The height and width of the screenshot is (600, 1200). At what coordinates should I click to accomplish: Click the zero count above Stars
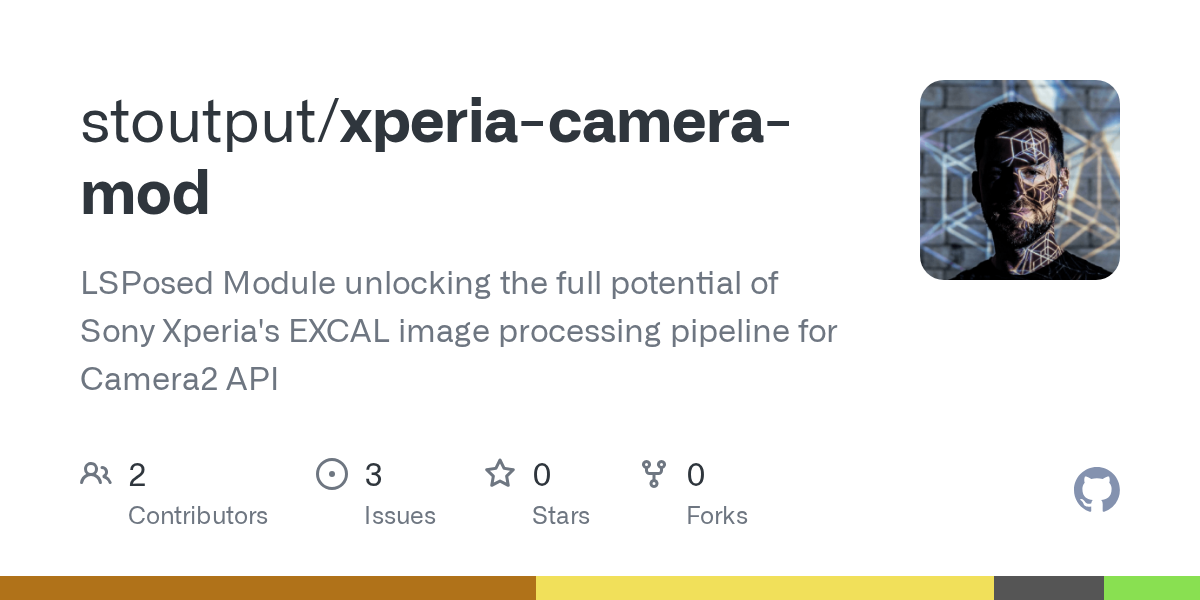pos(541,475)
